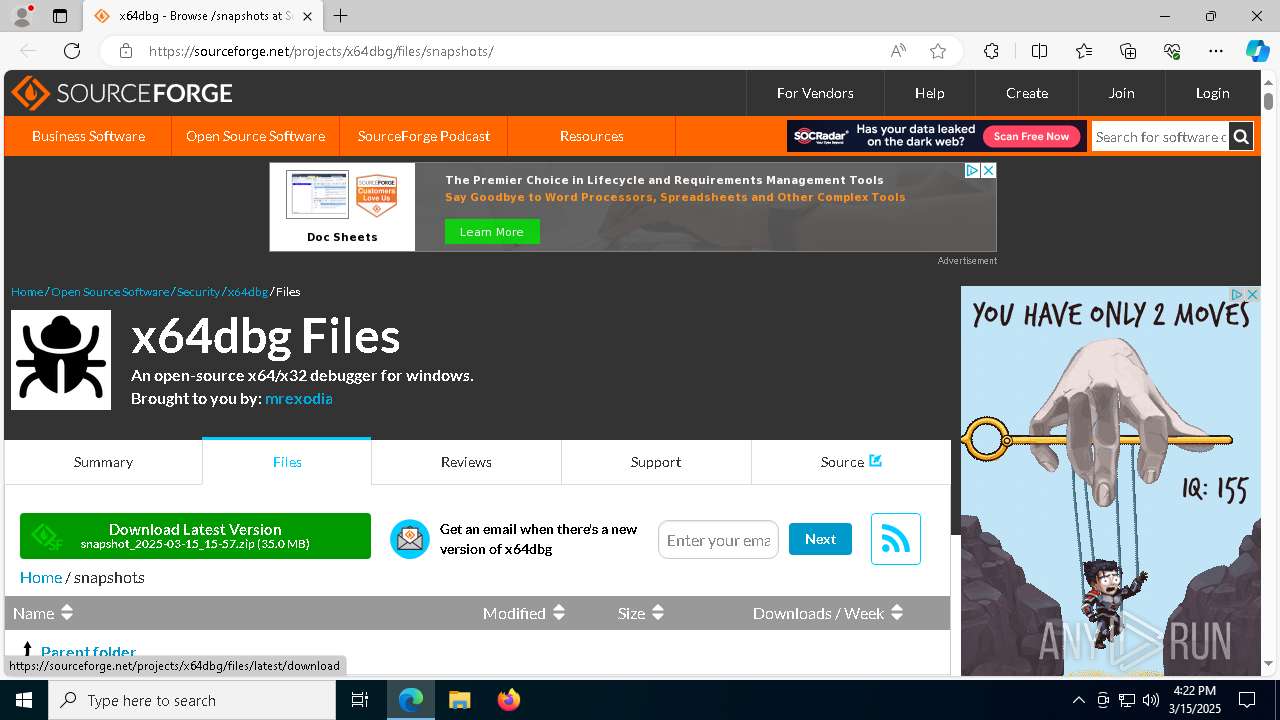Open RSS feed icon
Screen dimensions: 1280x720
point(895,539)
